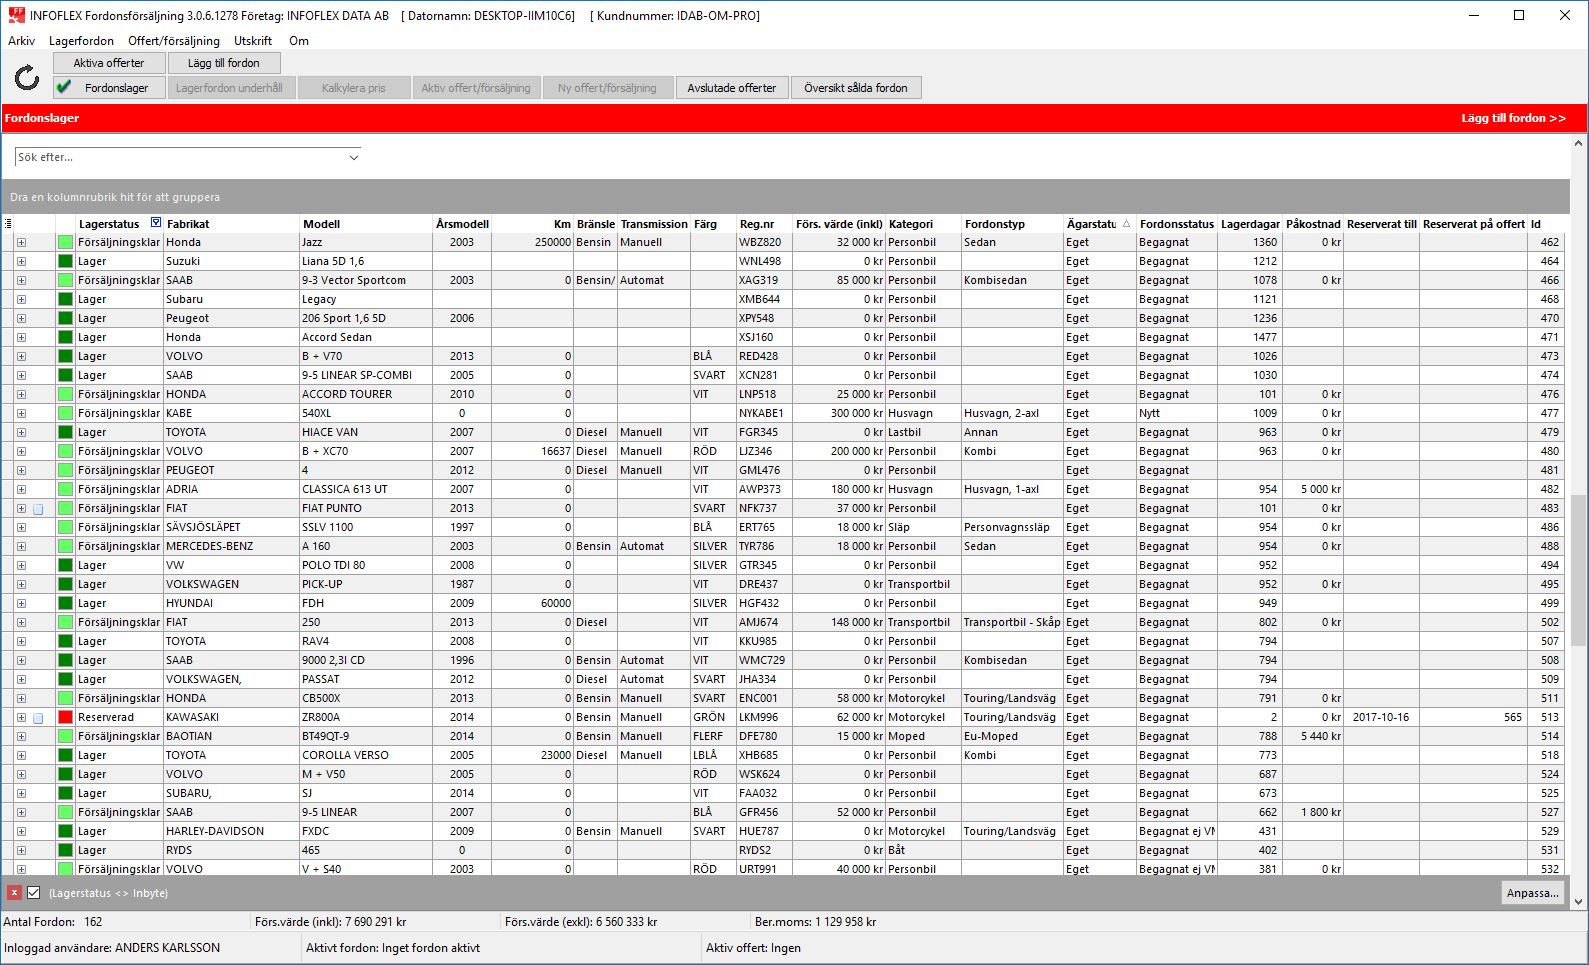Click the INFOFLEX app icon in title bar

point(16,15)
